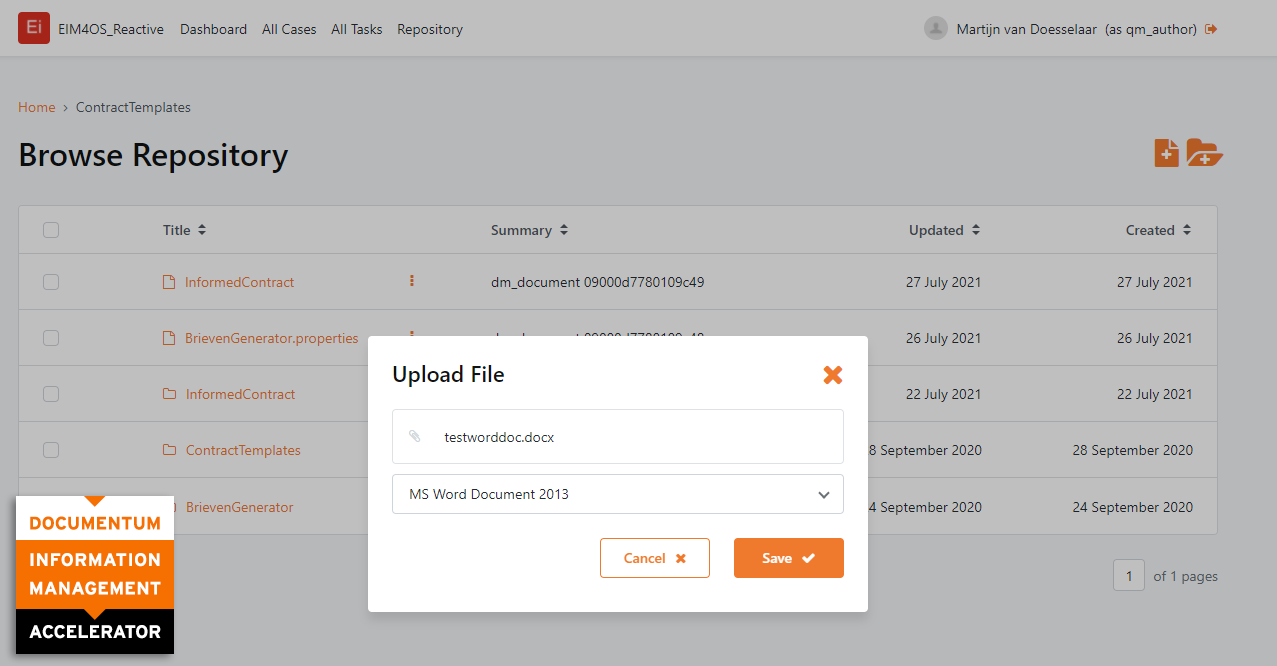This screenshot has height=666, width=1277.
Task: Toggle the select-all checkbox in header
Action: (51, 230)
